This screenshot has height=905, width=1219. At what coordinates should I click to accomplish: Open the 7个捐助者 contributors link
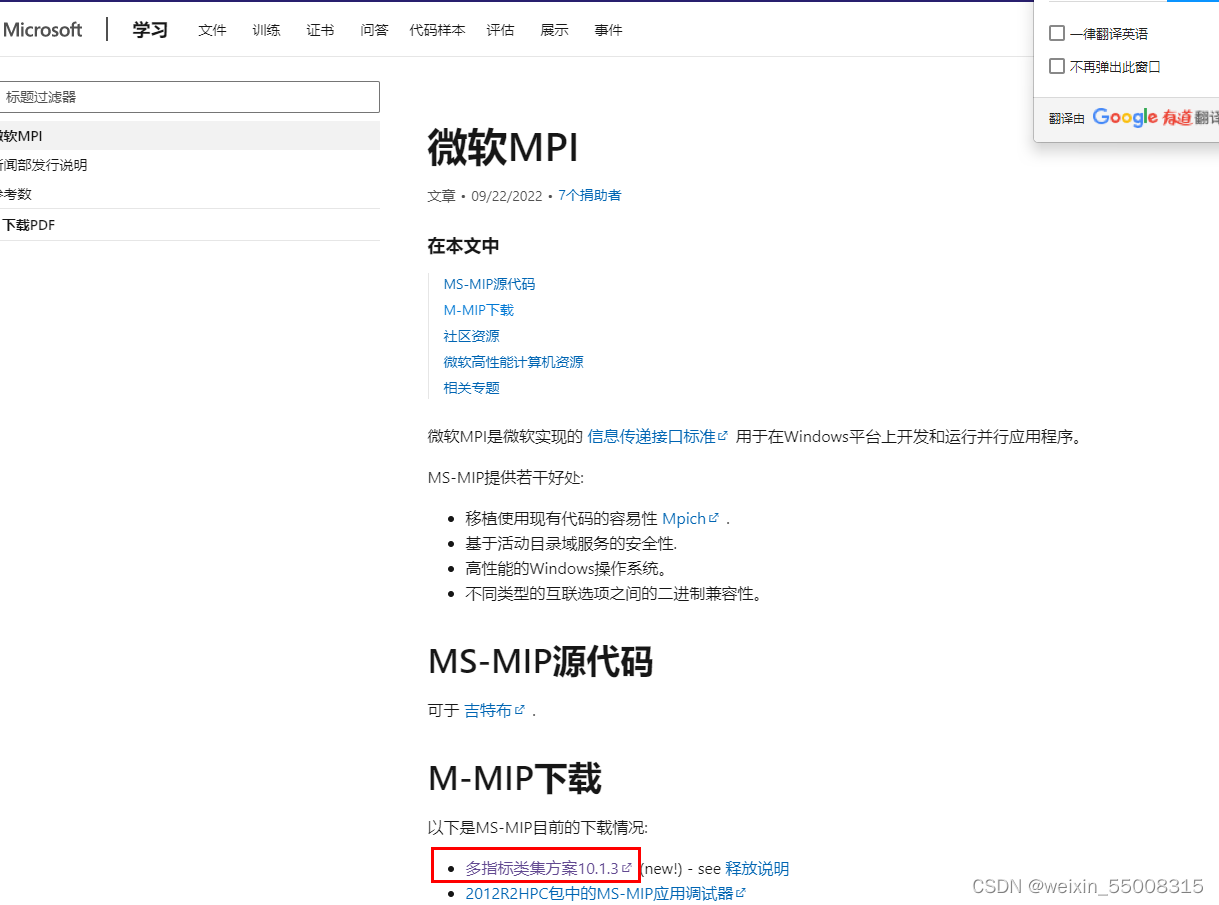(589, 195)
